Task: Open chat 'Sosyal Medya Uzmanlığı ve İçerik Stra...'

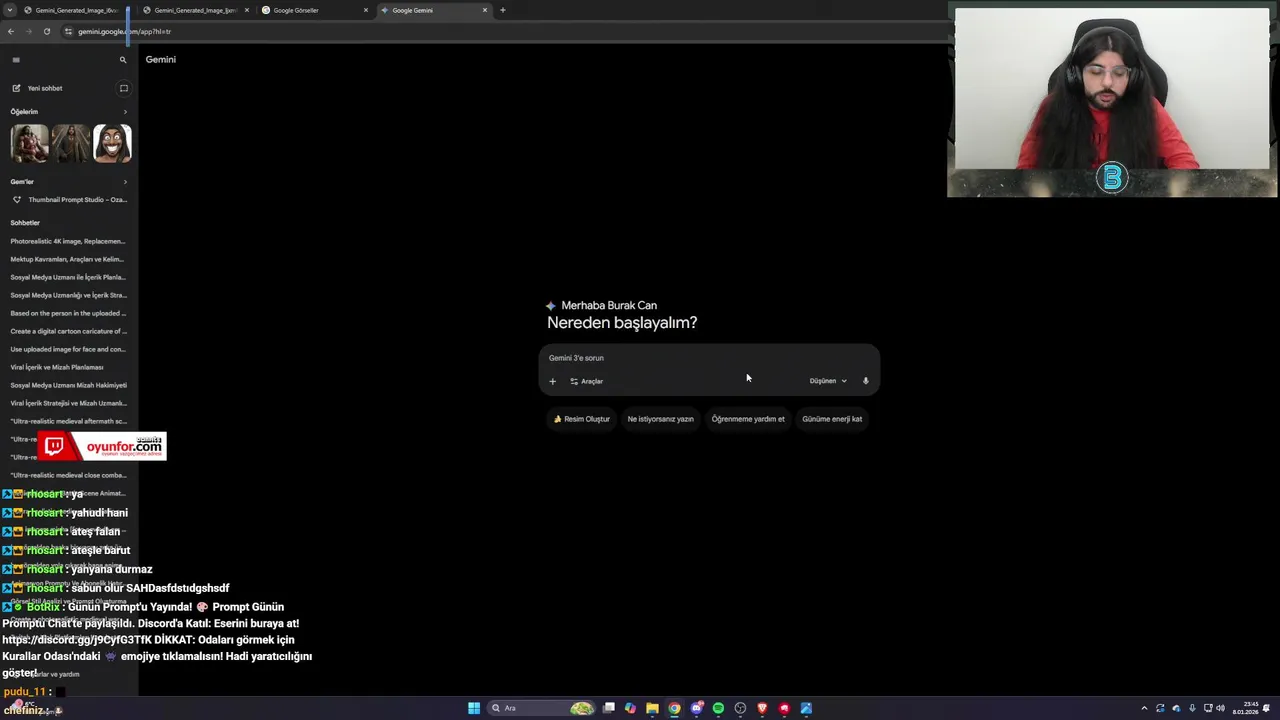Action: (68, 295)
